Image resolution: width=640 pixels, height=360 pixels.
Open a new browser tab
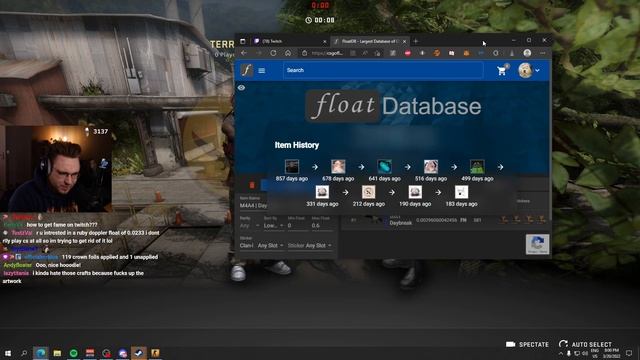416,41
